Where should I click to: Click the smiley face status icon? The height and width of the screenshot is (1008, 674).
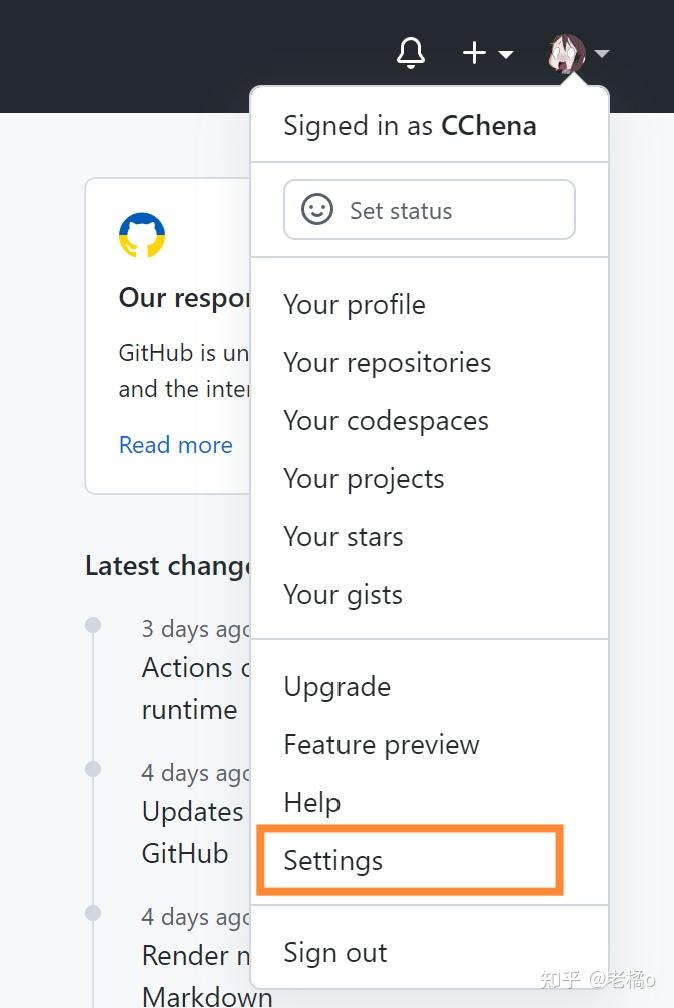point(317,210)
